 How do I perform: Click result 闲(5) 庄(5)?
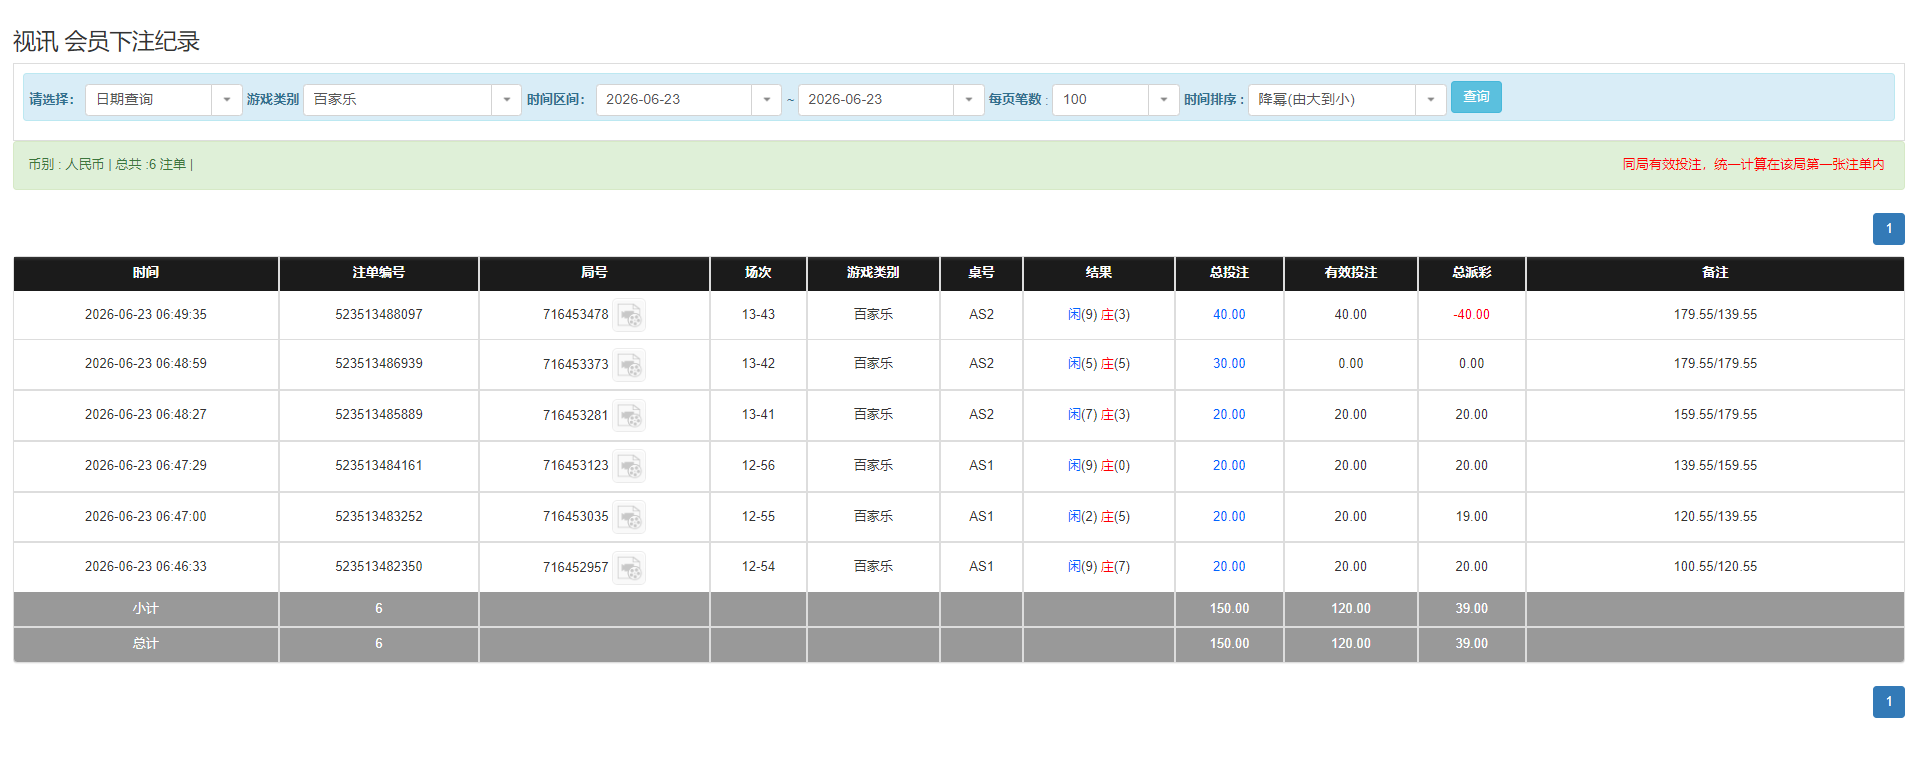[1099, 364]
